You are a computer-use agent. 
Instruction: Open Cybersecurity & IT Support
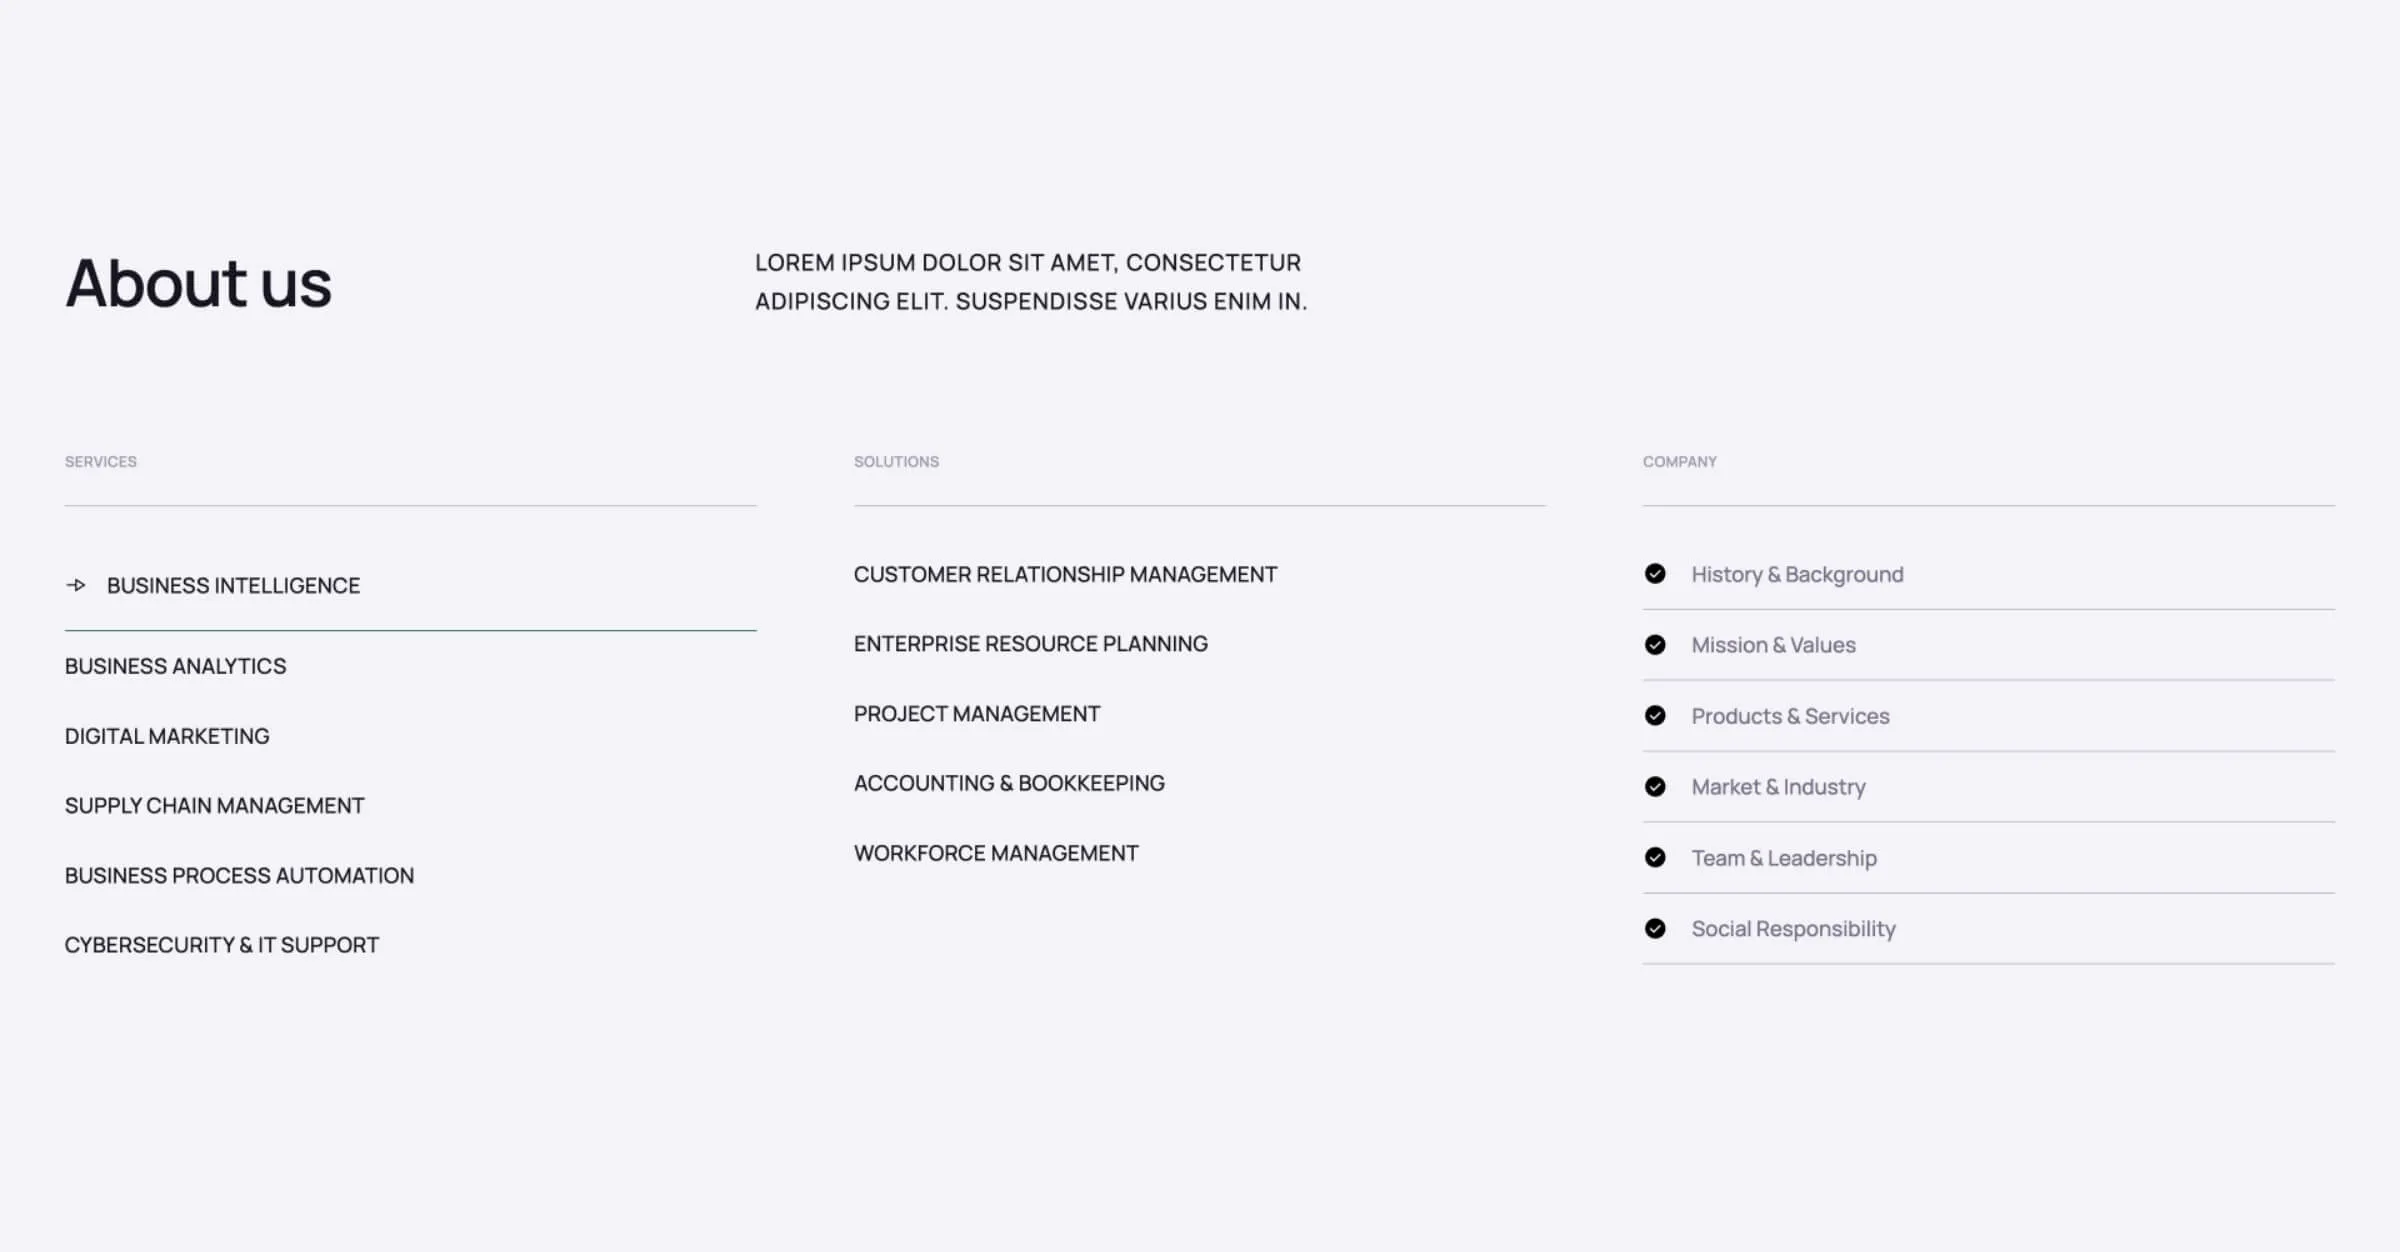(x=221, y=944)
